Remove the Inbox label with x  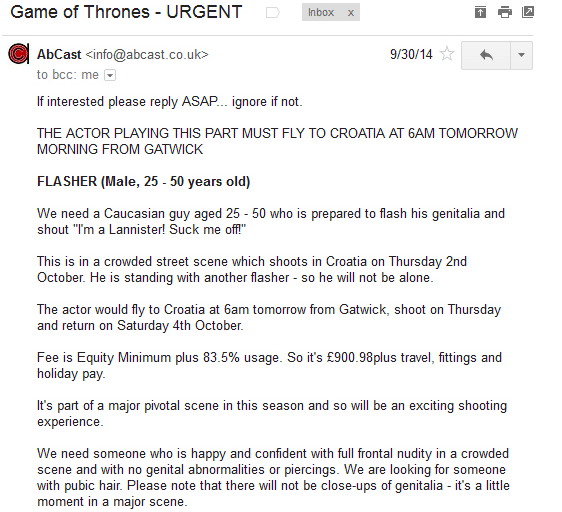pyautogui.click(x=351, y=13)
